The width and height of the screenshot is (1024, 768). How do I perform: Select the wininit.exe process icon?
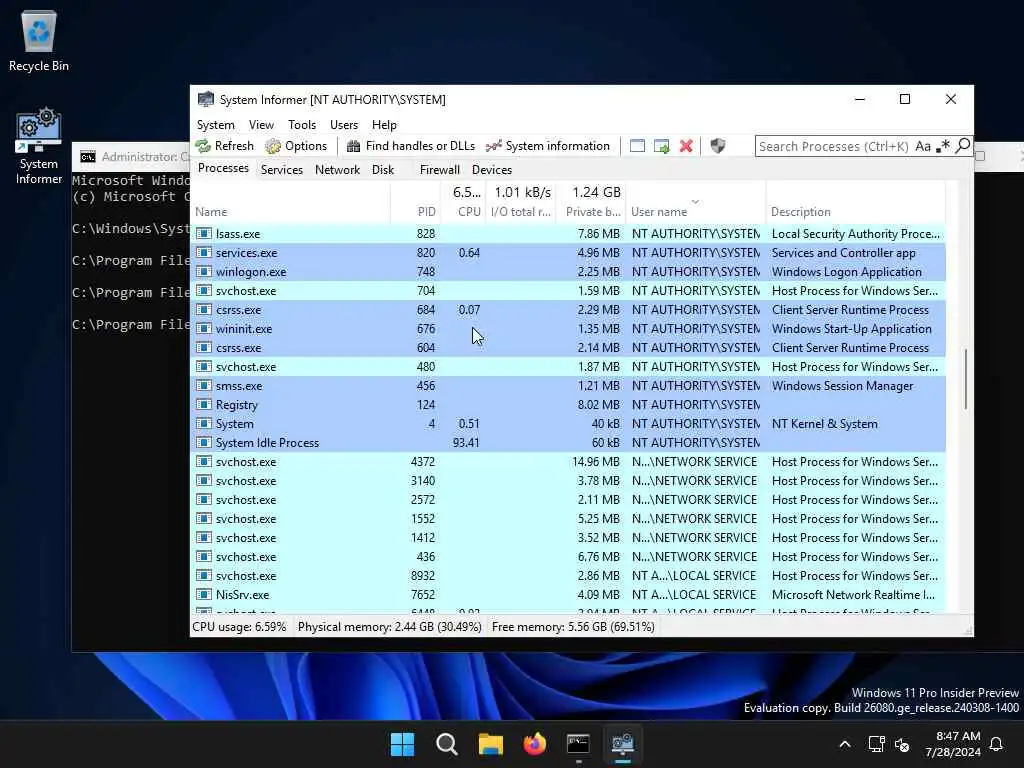(204, 328)
